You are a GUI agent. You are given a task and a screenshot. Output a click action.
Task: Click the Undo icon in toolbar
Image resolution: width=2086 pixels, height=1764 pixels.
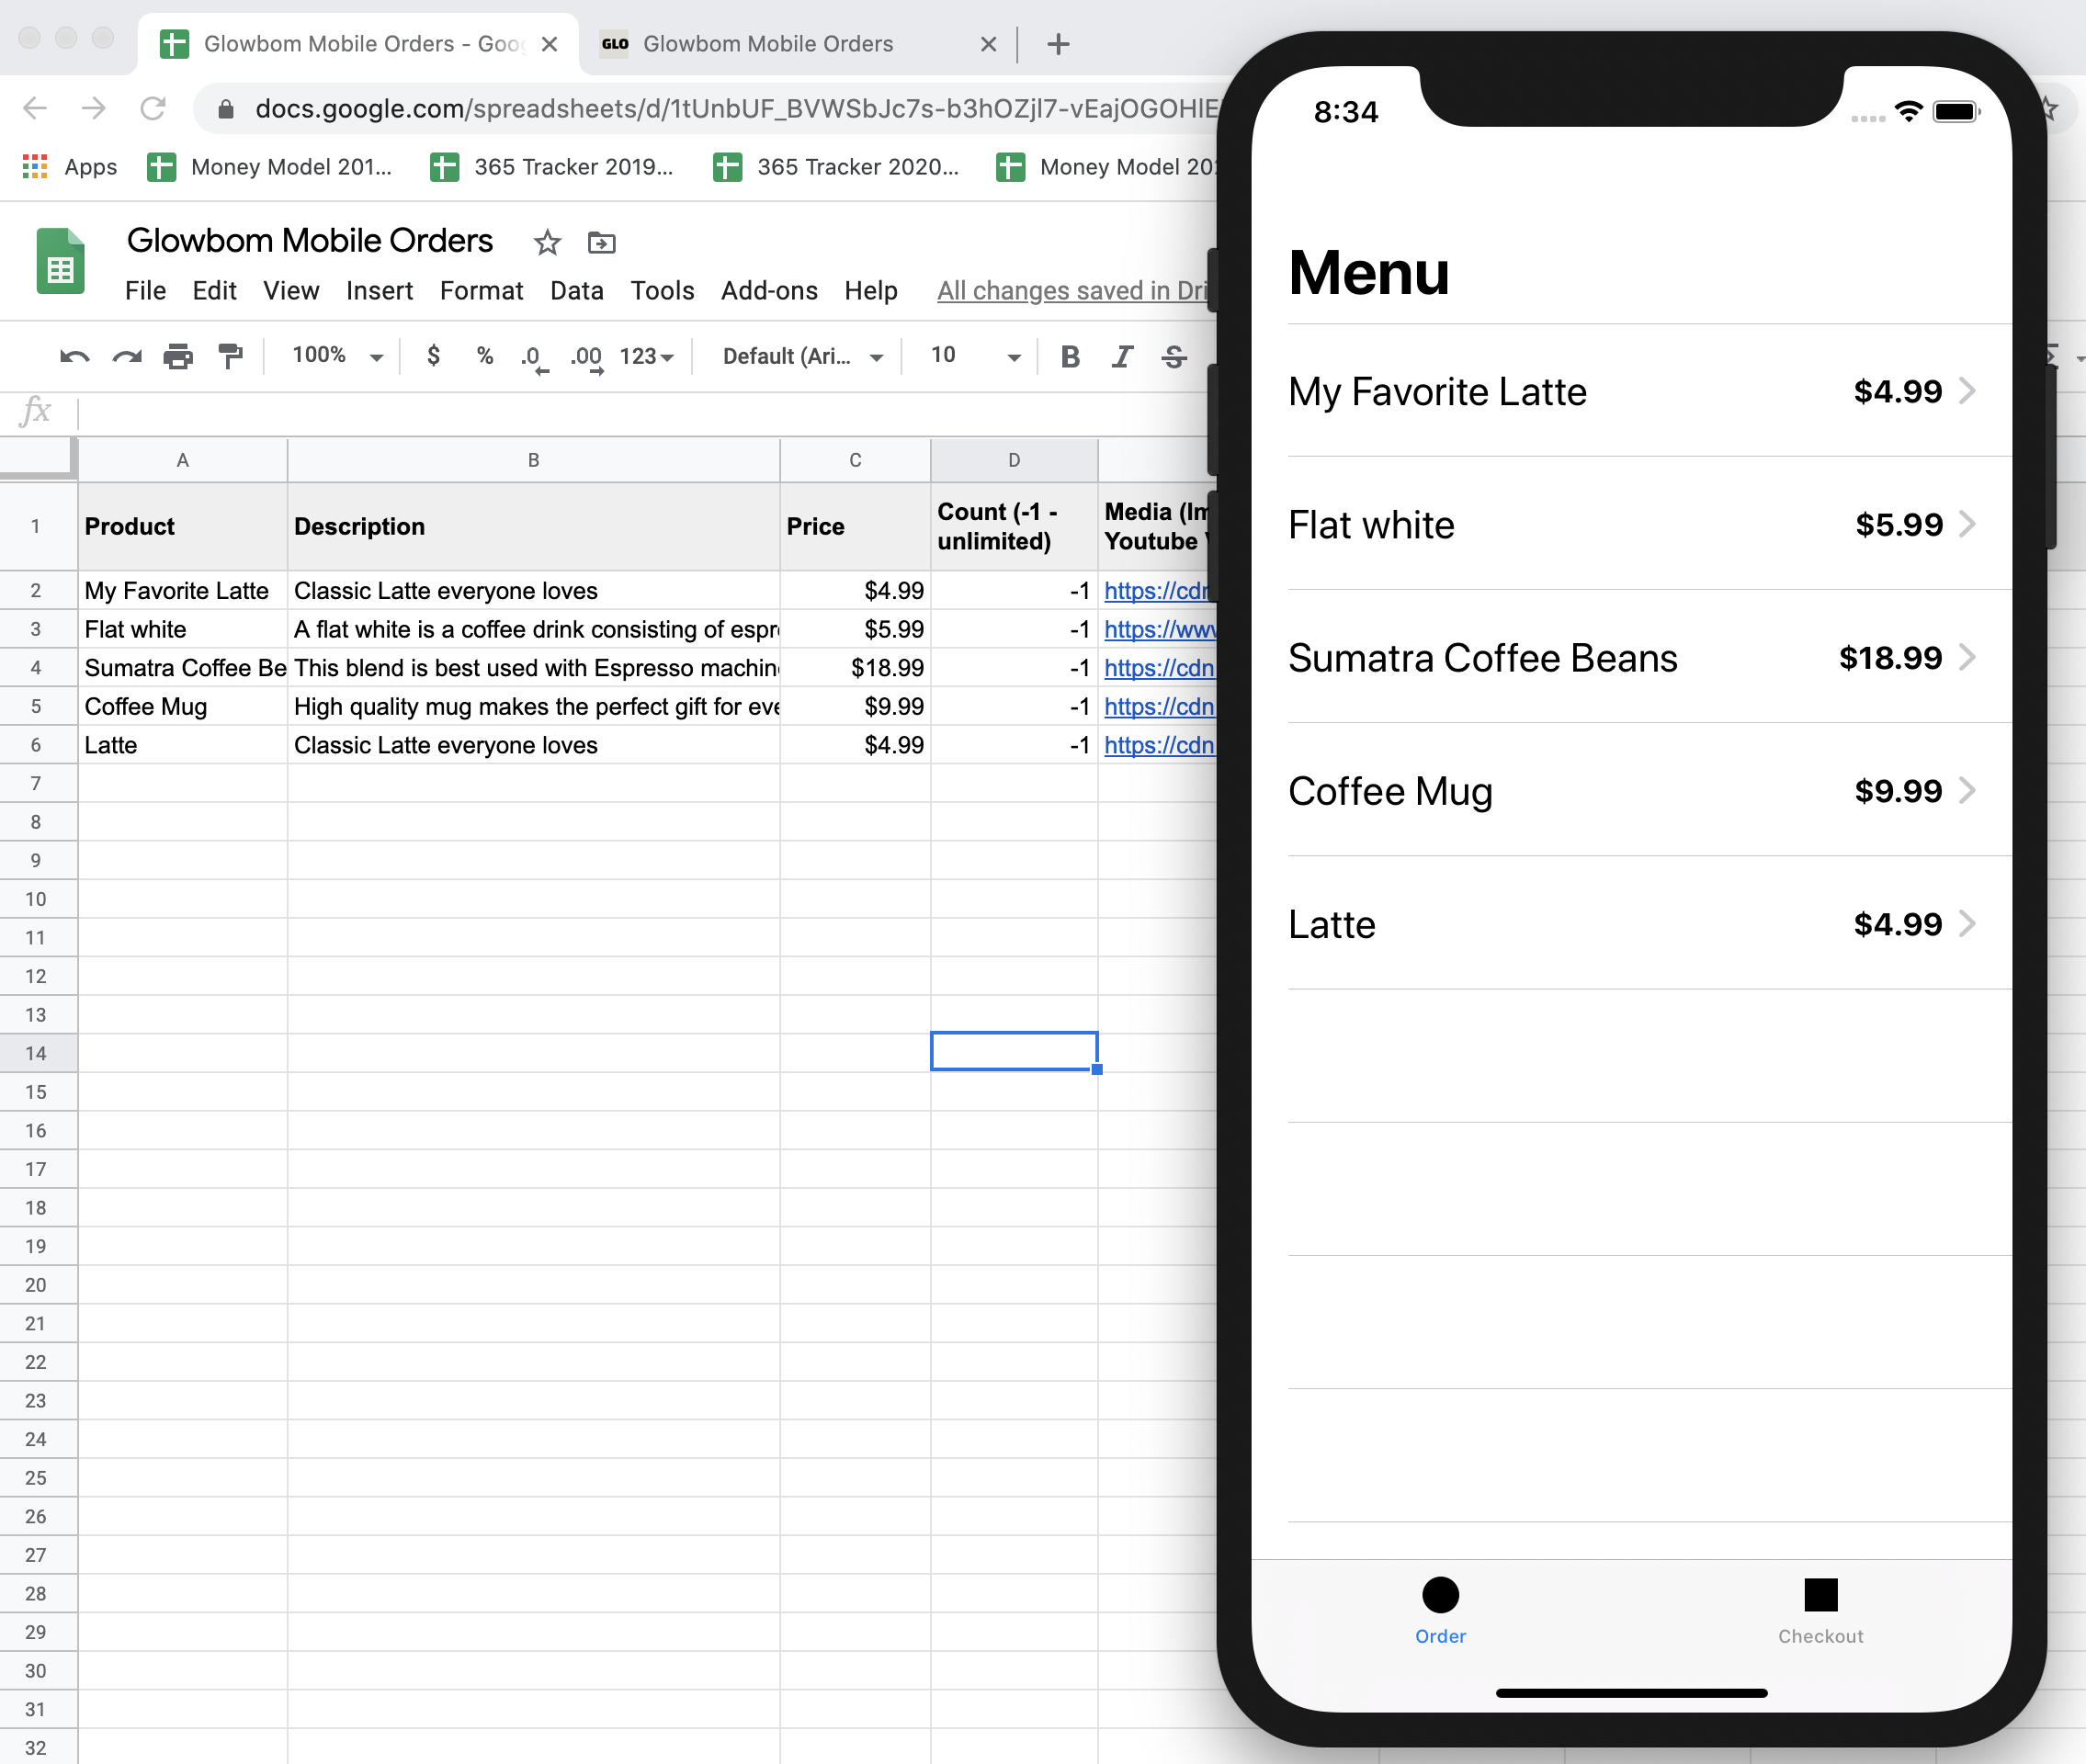pyautogui.click(x=74, y=356)
